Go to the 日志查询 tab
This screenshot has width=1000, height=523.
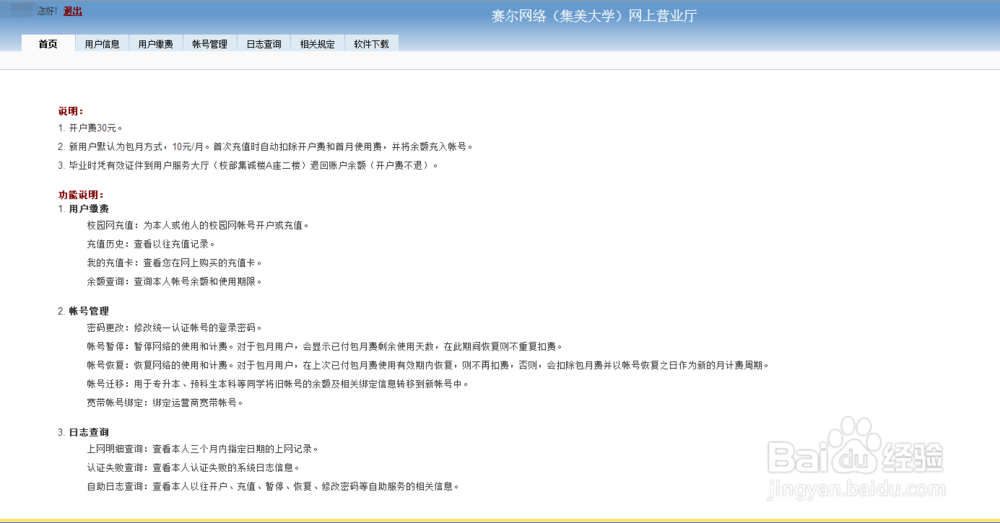[264, 43]
